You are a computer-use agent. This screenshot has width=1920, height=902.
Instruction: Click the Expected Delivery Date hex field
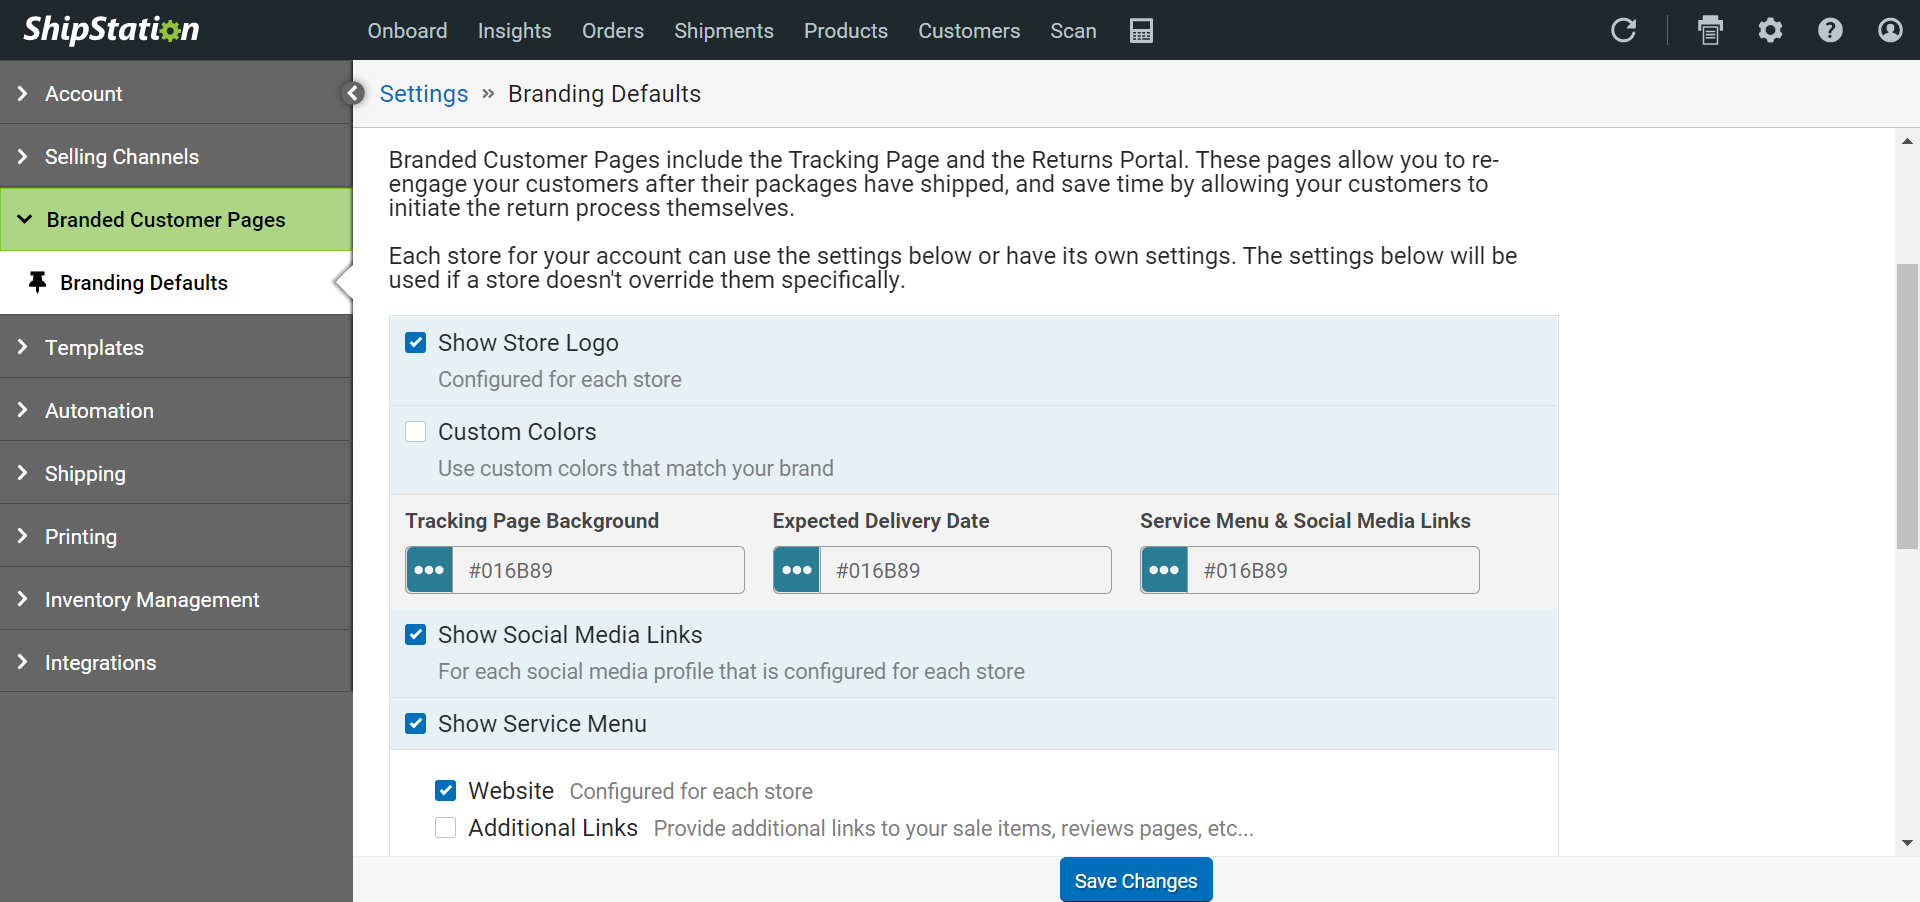coord(964,570)
